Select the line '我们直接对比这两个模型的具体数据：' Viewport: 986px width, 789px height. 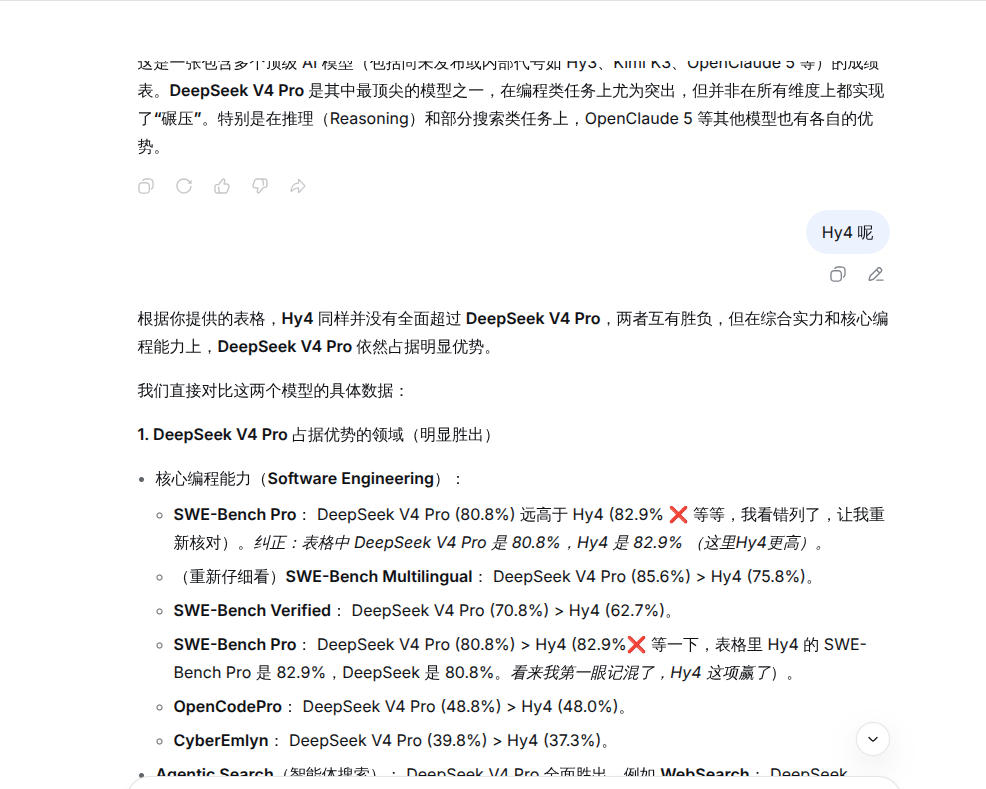[x=272, y=391]
